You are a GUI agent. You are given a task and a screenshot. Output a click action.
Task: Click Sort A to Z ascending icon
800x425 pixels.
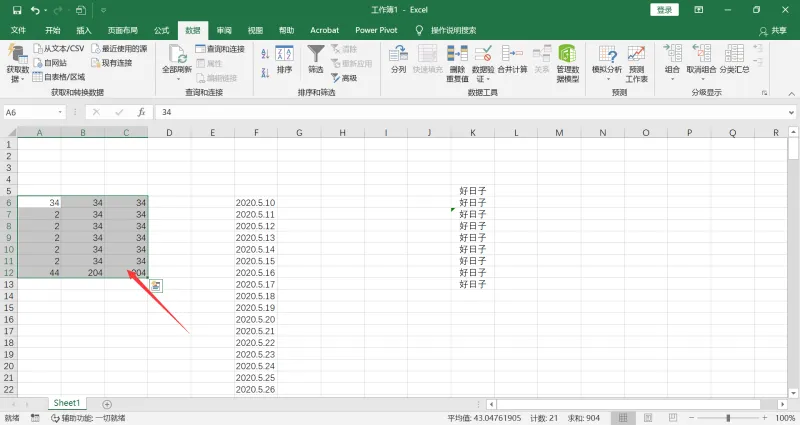pyautogui.click(x=265, y=54)
